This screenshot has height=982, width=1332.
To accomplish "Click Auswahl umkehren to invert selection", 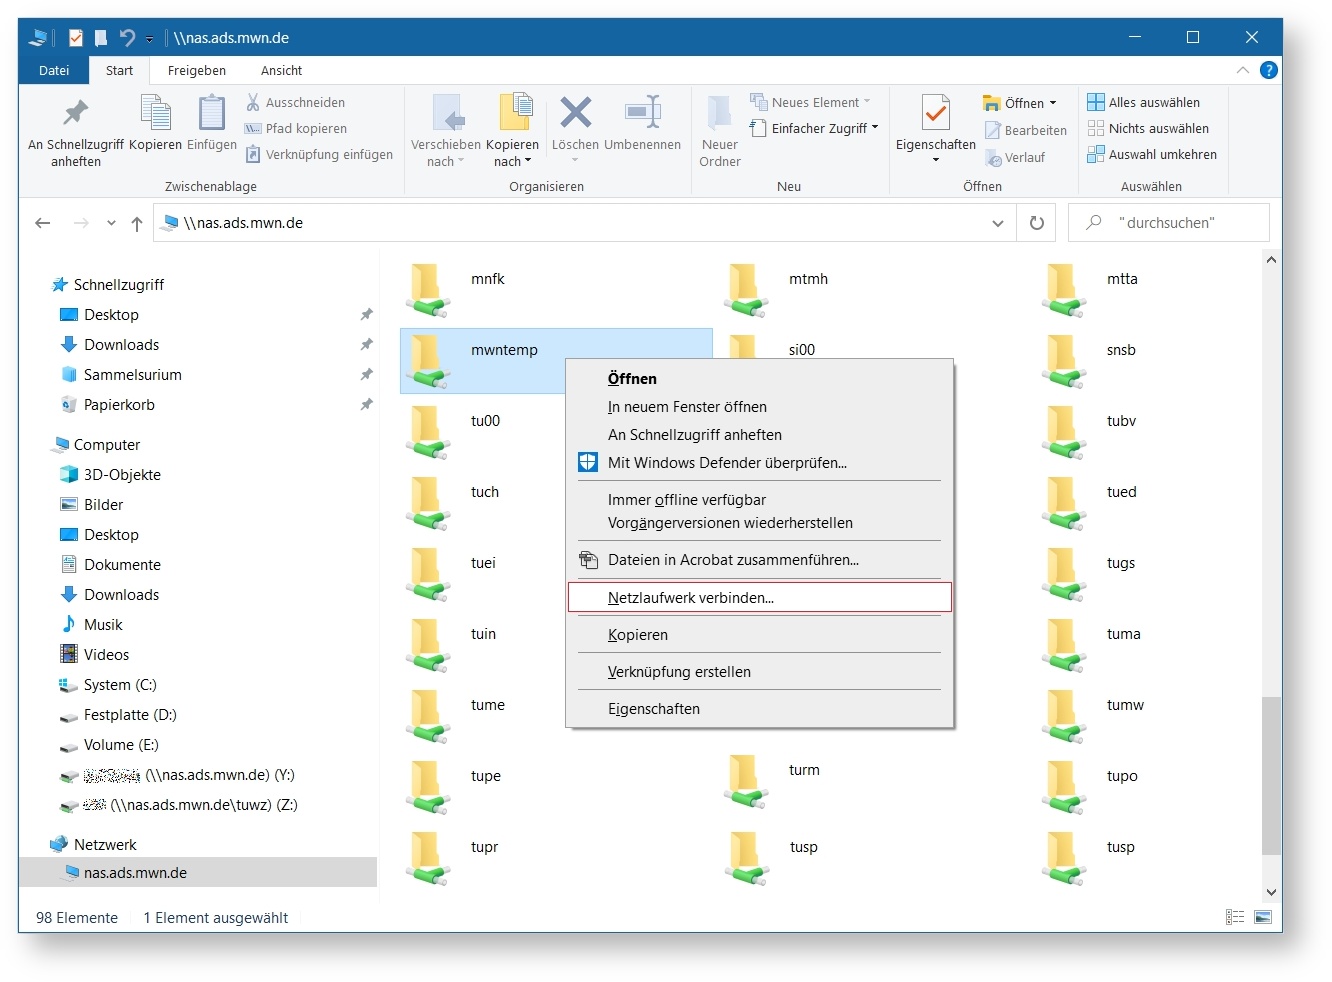I will 1152,155.
